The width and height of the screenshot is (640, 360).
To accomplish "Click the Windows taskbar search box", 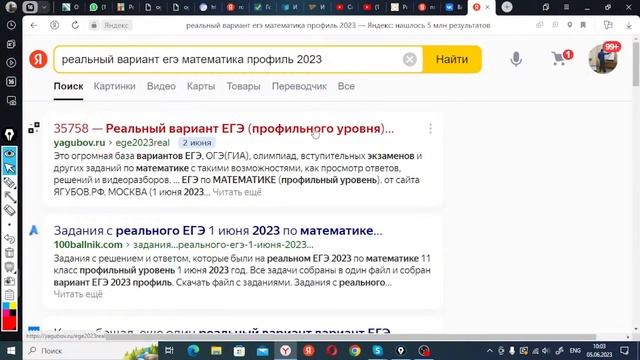I will [x=90, y=351].
